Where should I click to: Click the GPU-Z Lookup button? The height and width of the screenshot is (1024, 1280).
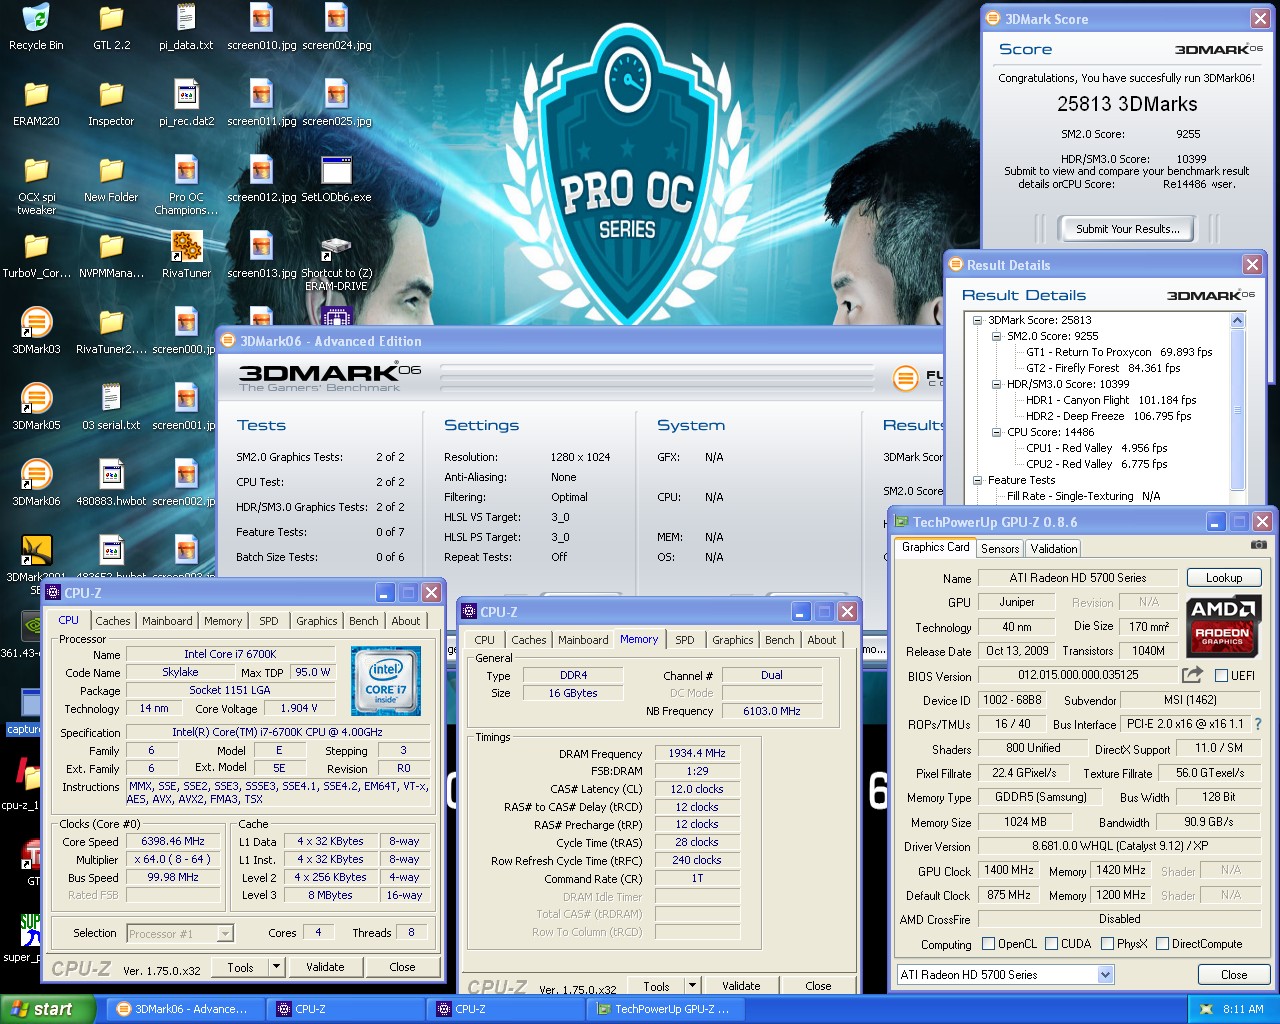1224,578
